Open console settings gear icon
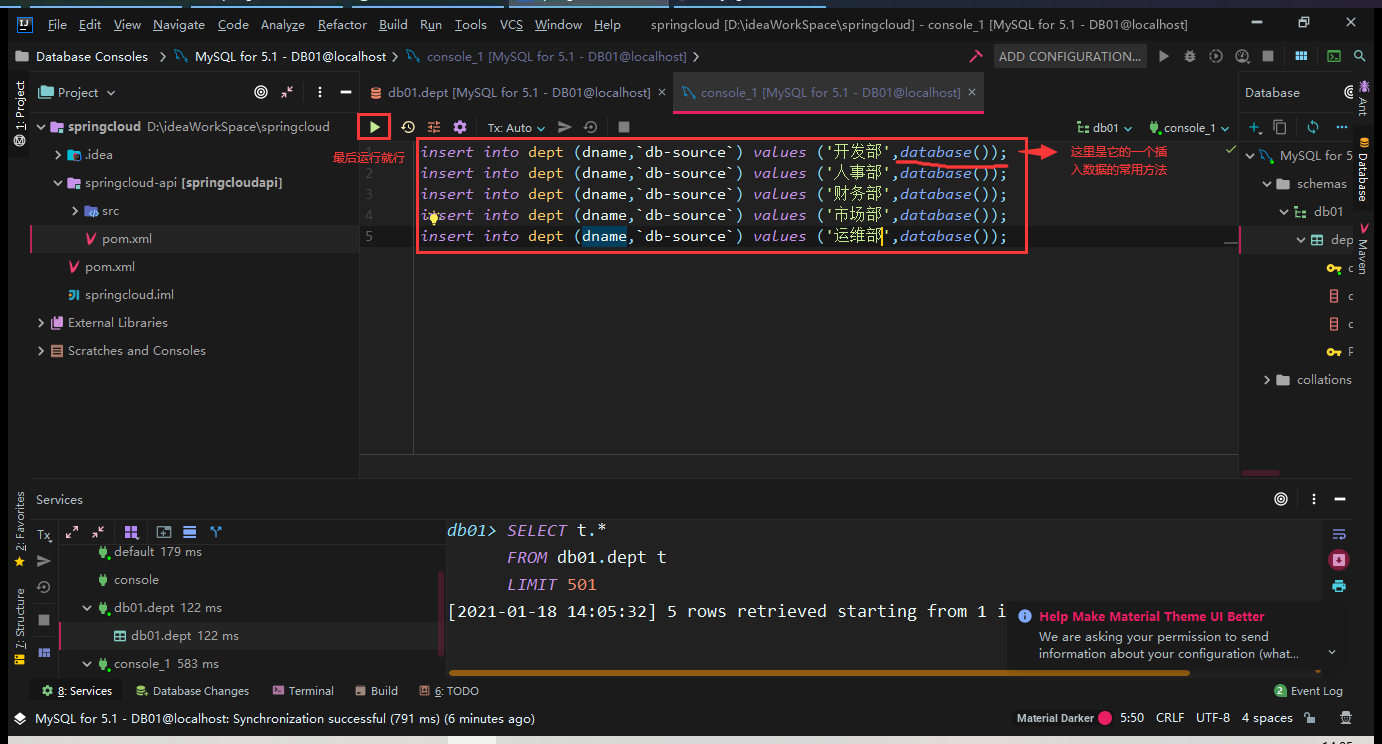Screen dimensions: 1382x744 point(460,127)
